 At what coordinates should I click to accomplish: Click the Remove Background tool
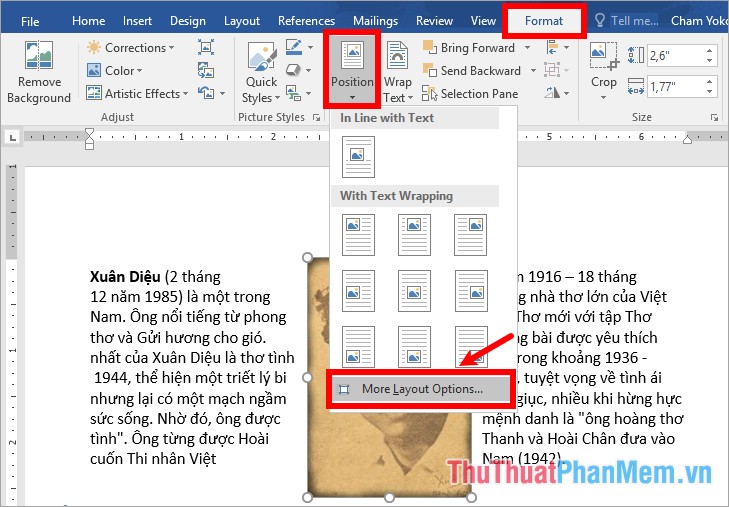point(39,72)
